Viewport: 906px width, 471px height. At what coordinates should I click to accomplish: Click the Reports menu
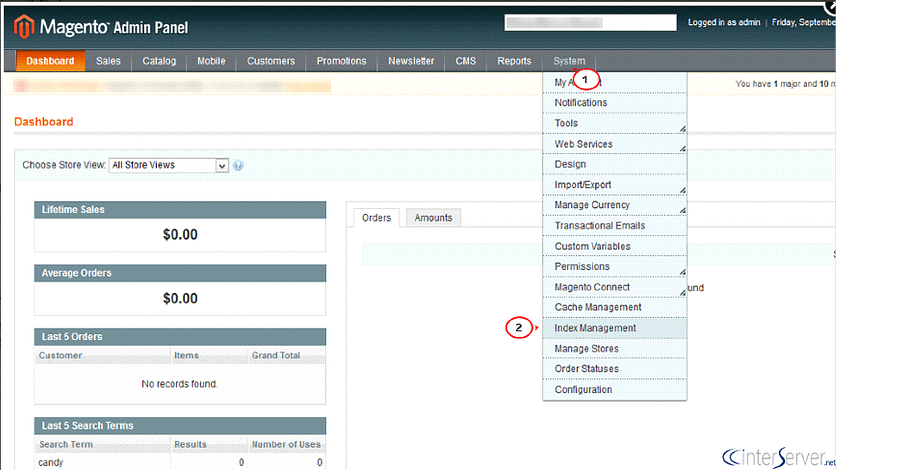click(x=514, y=61)
